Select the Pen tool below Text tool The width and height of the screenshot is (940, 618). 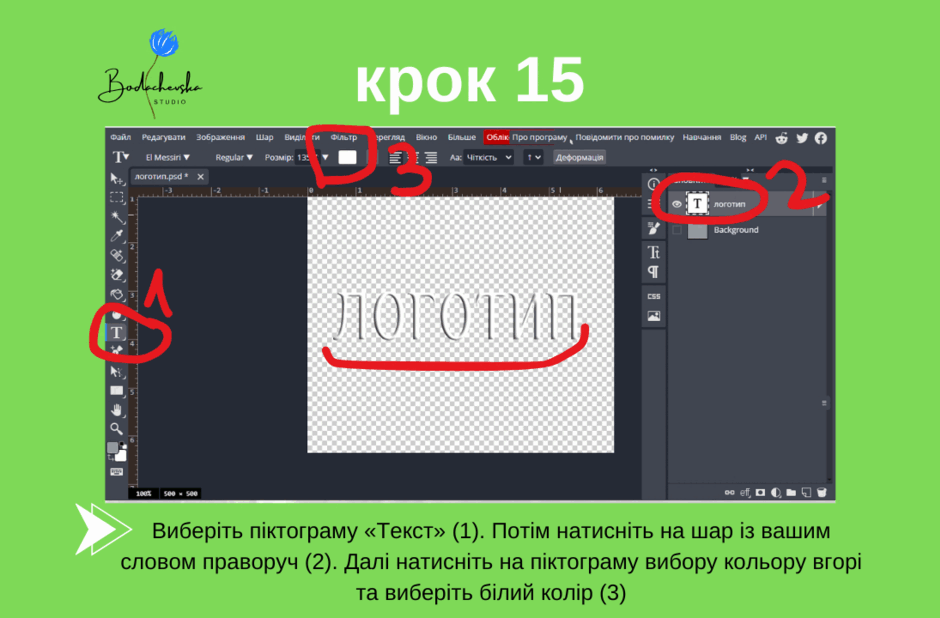pos(116,349)
